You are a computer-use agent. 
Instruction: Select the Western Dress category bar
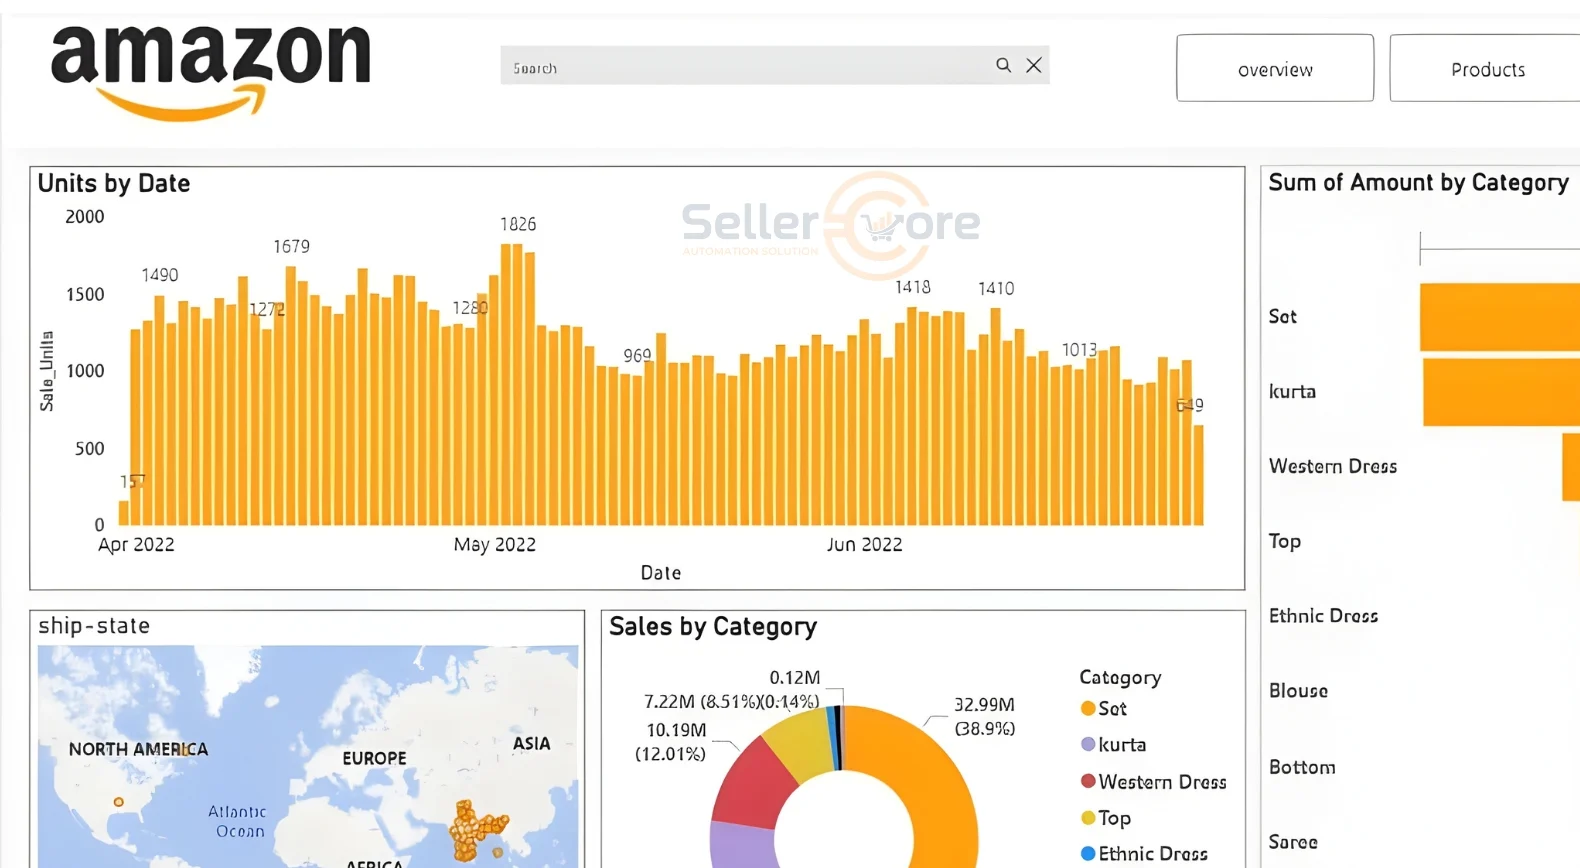(x=1571, y=467)
